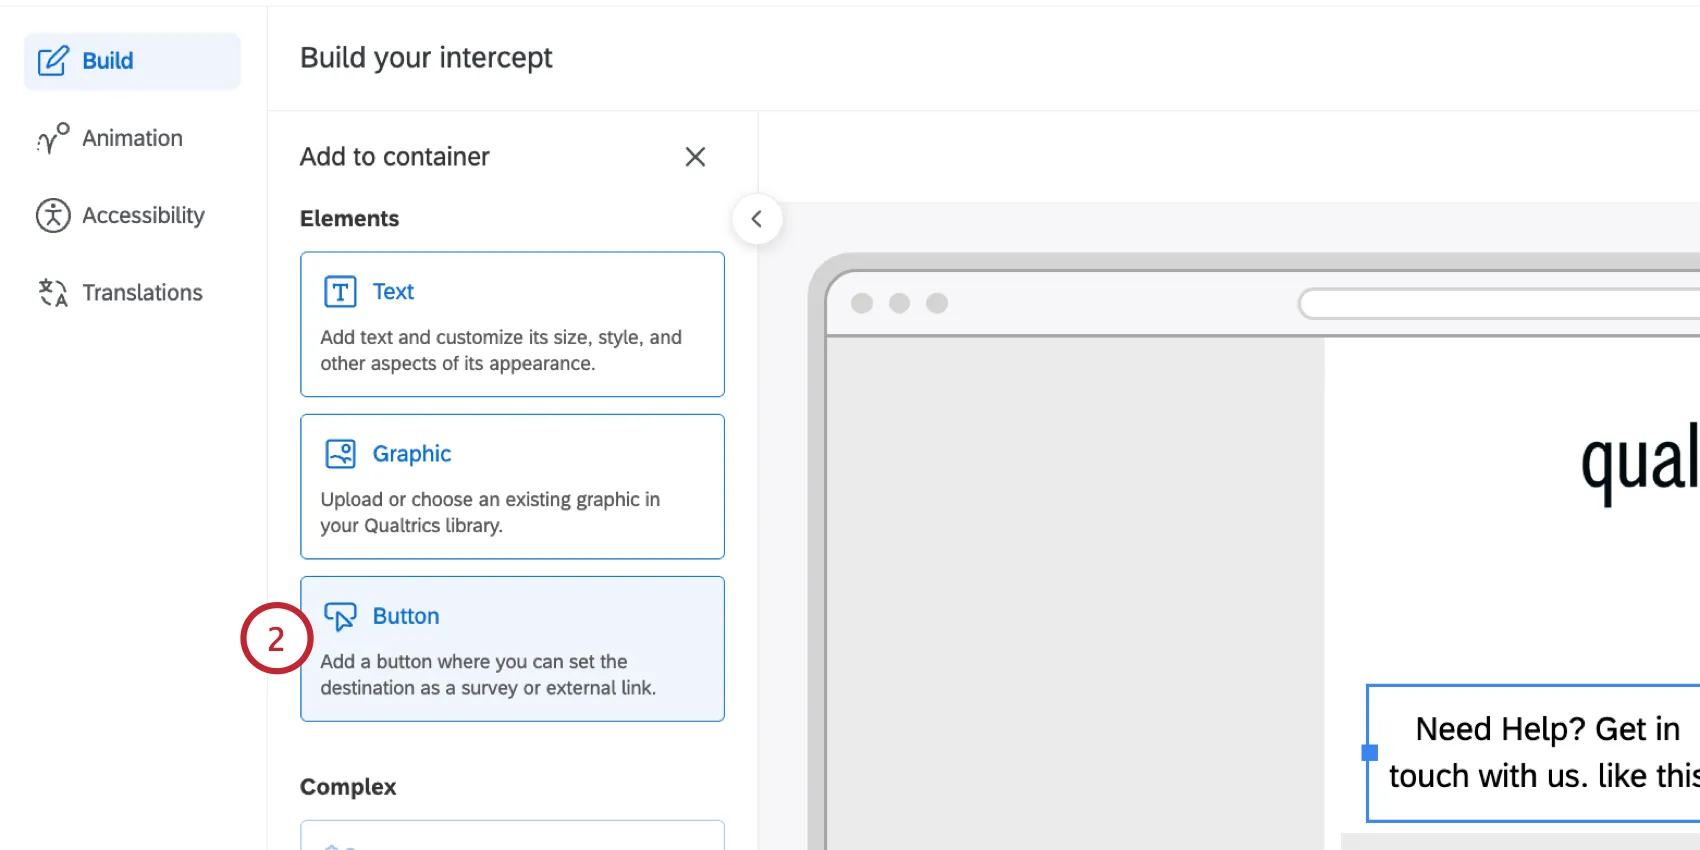This screenshot has width=1700, height=850.
Task: Click 'Add text and customize its size' description
Action: click(x=501, y=350)
